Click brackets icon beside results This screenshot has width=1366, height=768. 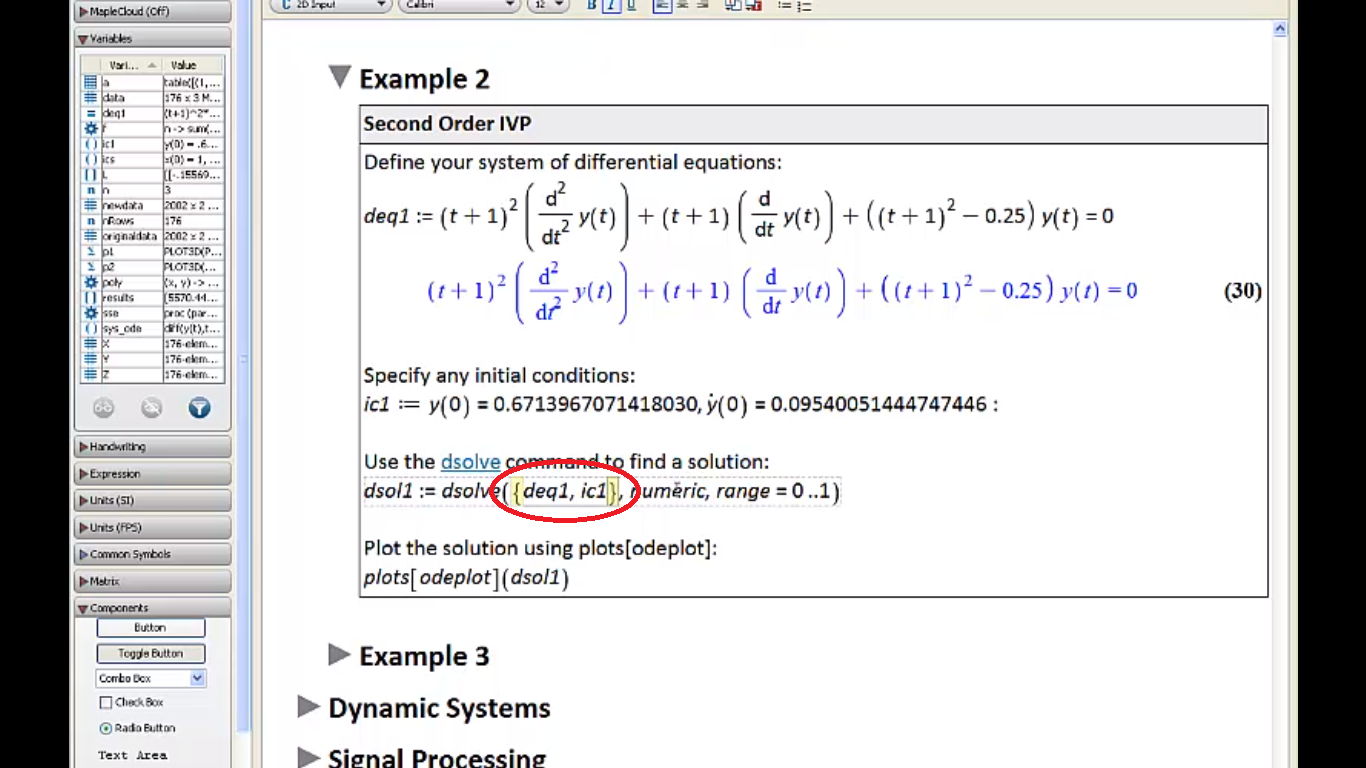point(91,298)
